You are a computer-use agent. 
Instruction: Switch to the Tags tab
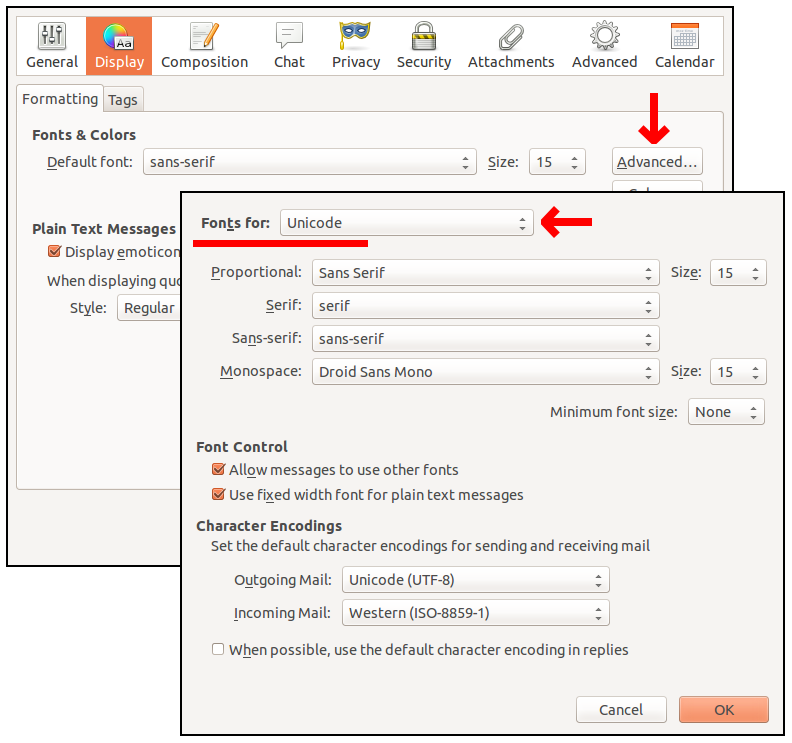(123, 100)
